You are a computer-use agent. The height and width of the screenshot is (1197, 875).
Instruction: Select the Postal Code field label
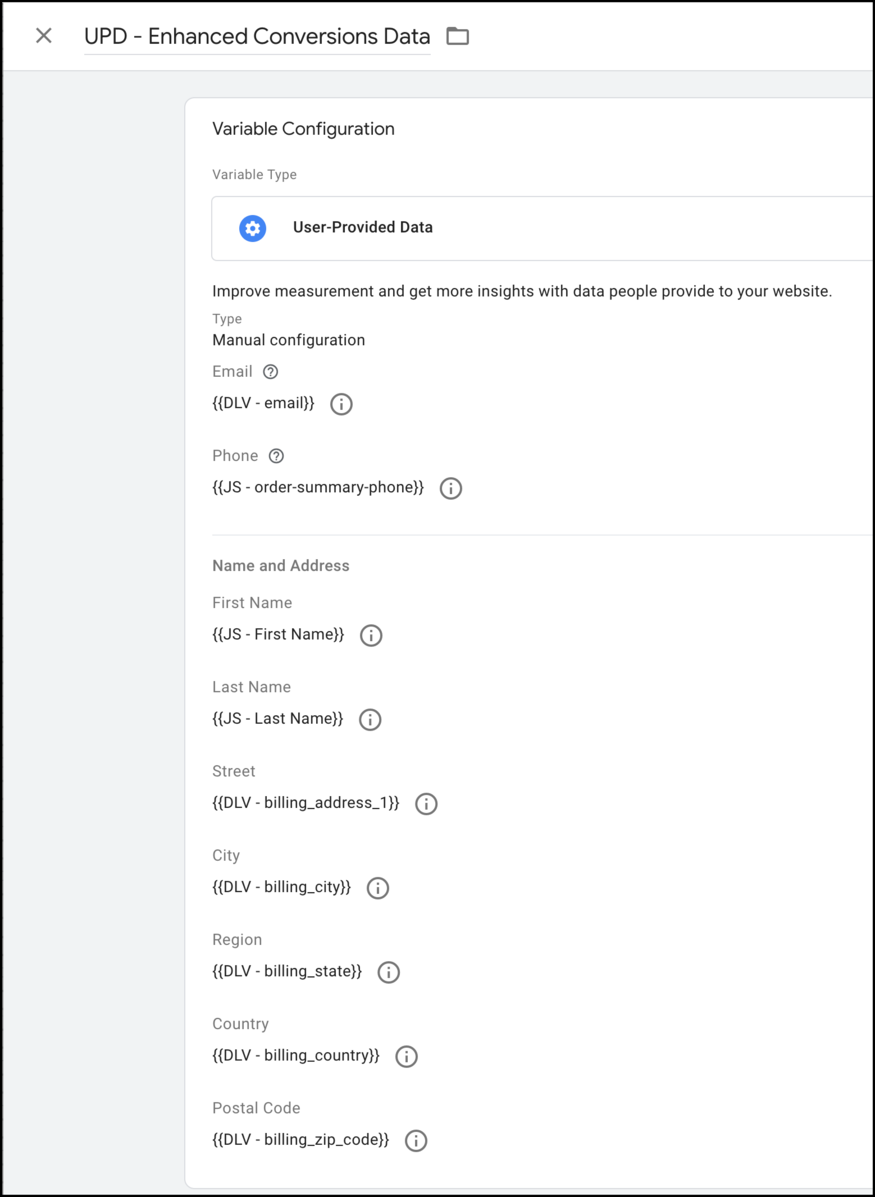coord(257,1108)
